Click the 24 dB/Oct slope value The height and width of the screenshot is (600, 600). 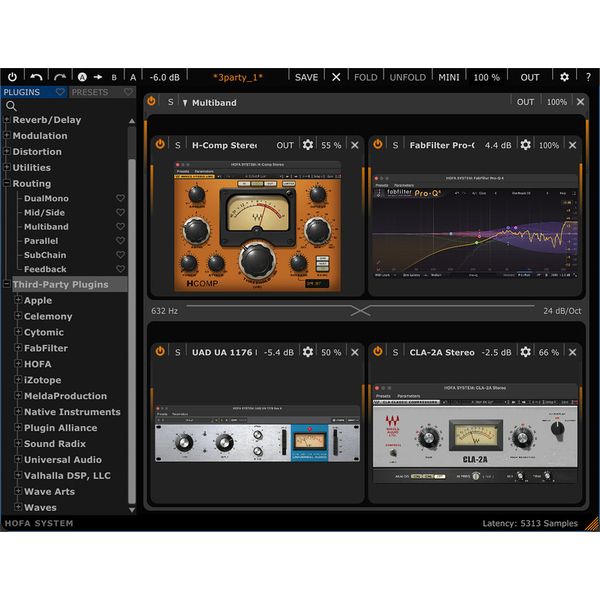[x=562, y=311]
